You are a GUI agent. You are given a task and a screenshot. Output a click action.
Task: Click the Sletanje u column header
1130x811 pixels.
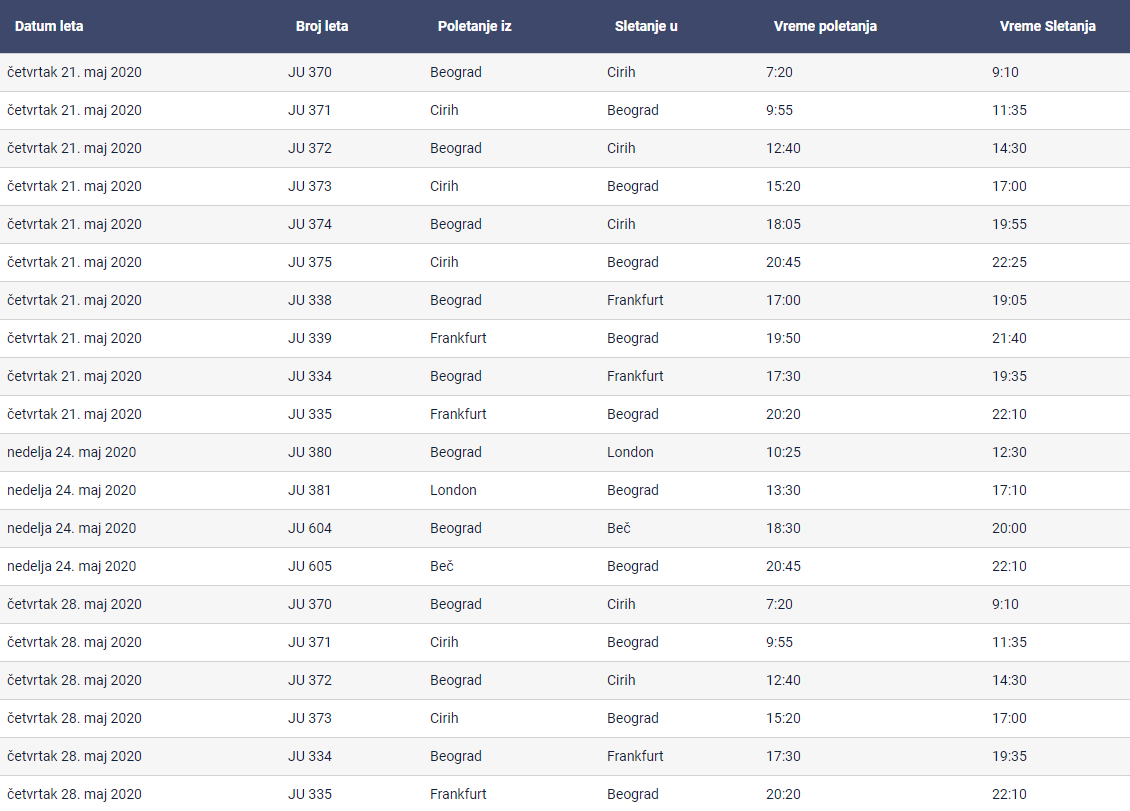tap(646, 26)
